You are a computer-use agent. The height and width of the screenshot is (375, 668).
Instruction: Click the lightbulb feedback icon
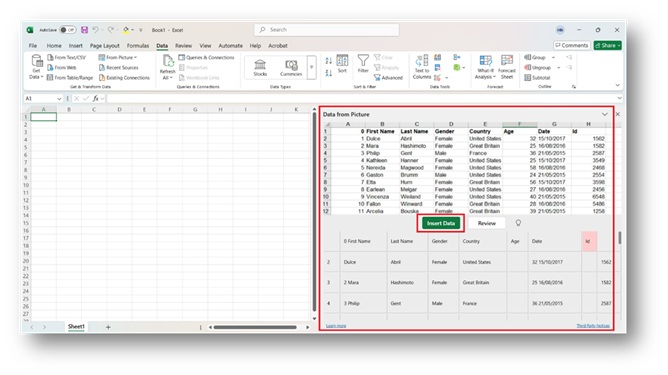[x=518, y=223]
